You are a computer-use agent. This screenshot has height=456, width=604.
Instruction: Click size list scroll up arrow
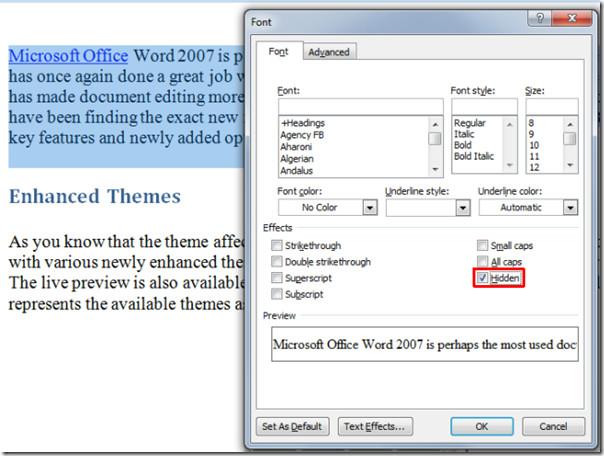[570, 124]
